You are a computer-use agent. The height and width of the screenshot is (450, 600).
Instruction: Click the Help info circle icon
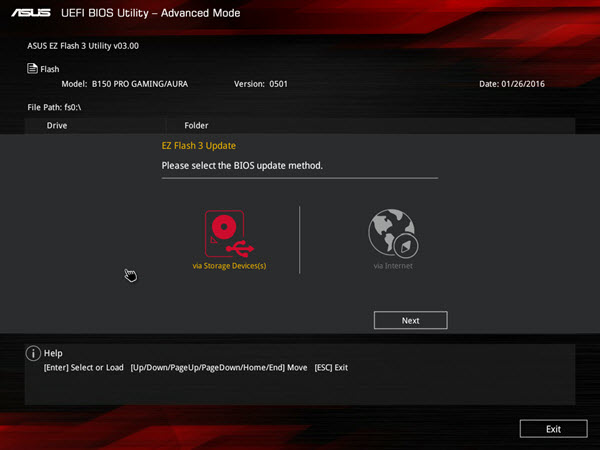33,353
